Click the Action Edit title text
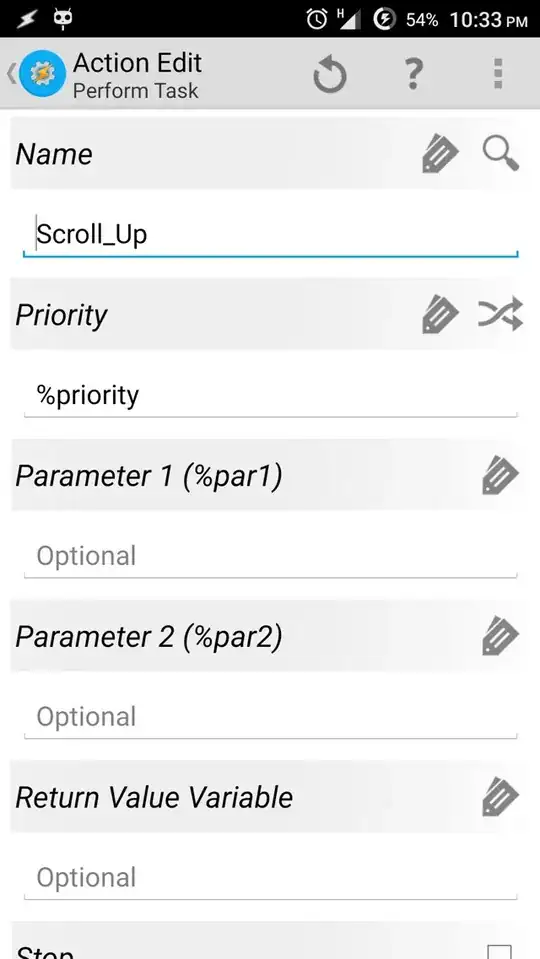540x959 pixels. point(138,62)
